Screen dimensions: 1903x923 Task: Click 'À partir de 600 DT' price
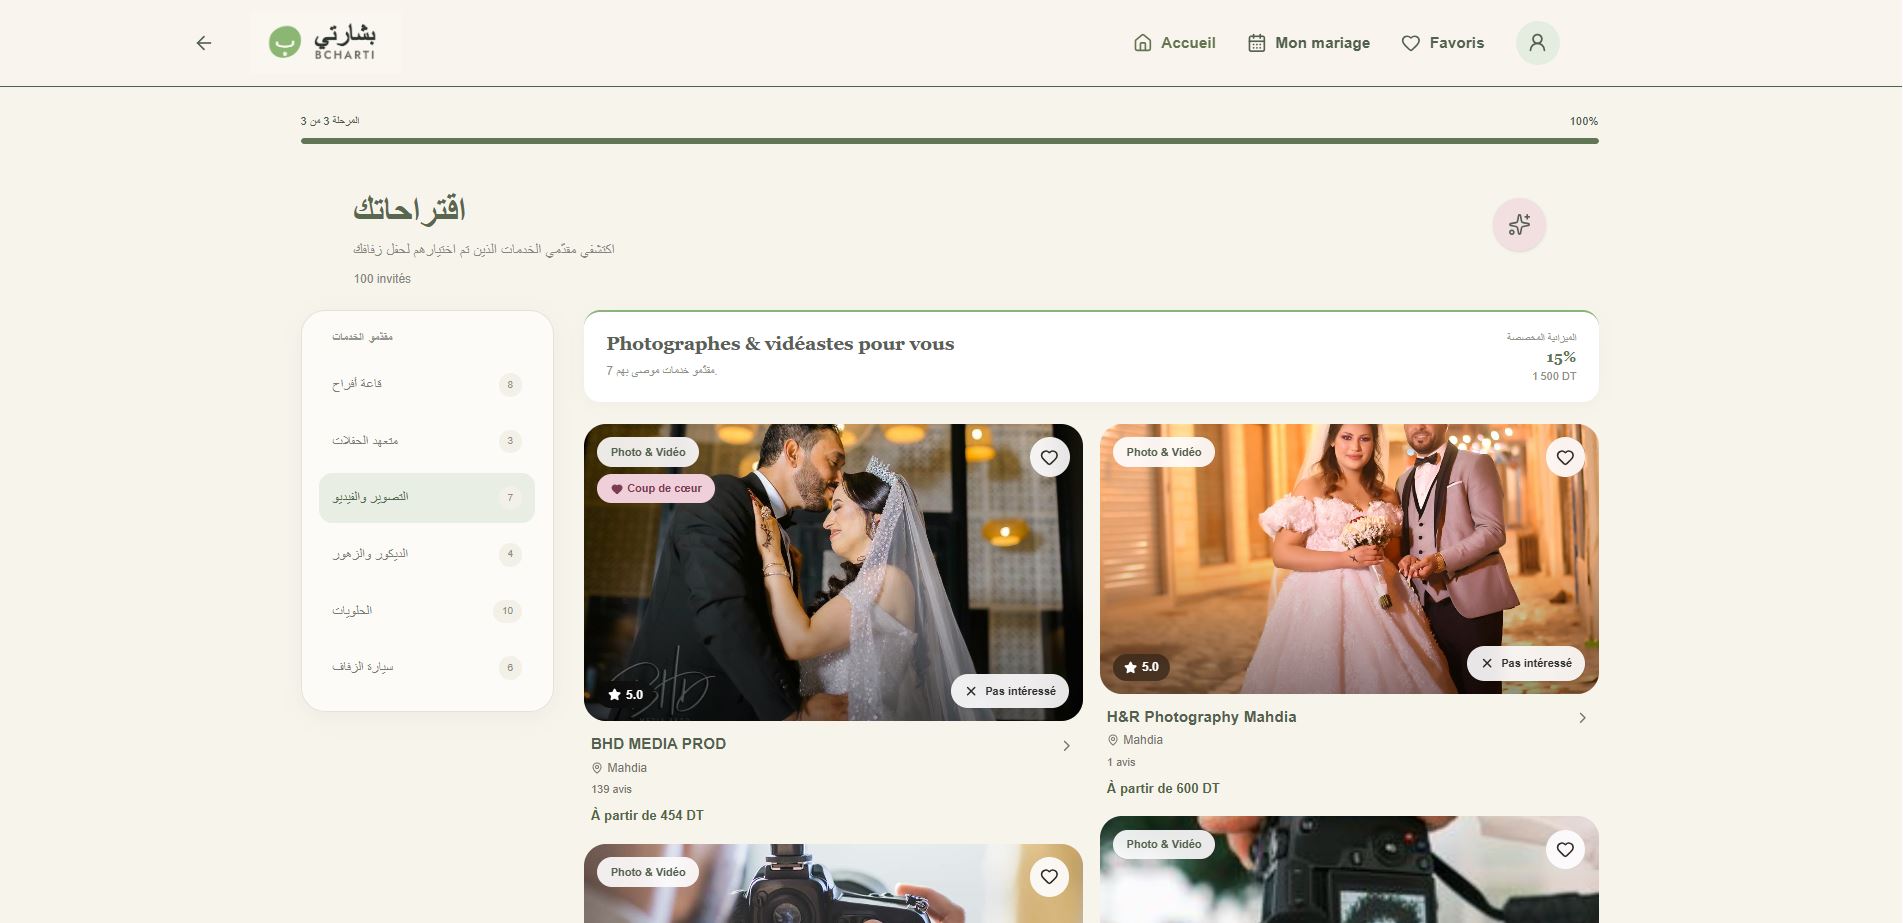1163,788
